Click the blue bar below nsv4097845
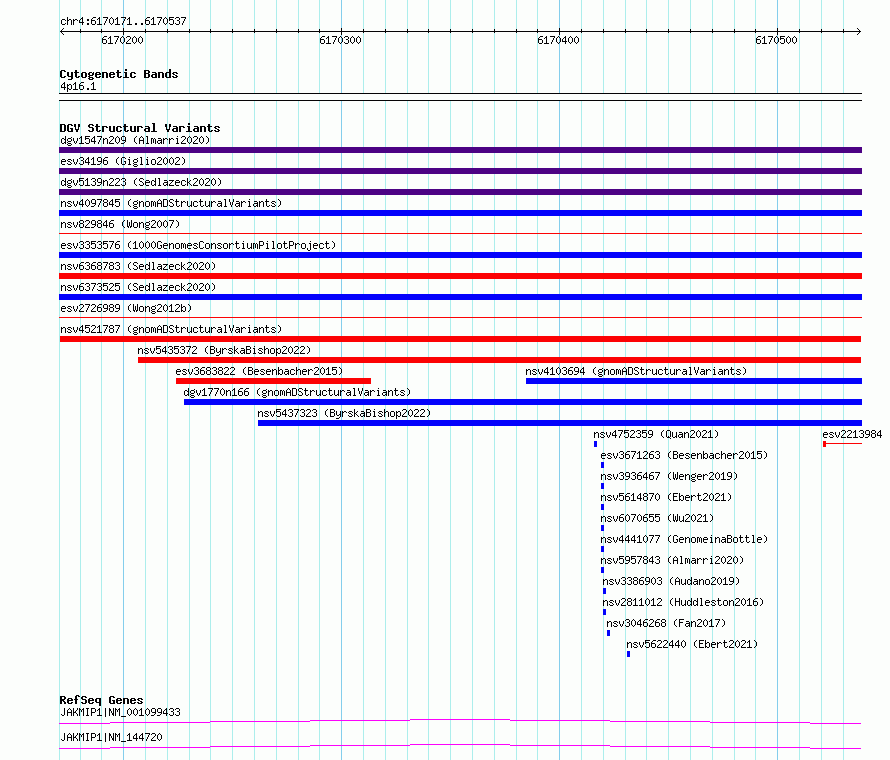The width and height of the screenshot is (890, 760). [x=460, y=213]
